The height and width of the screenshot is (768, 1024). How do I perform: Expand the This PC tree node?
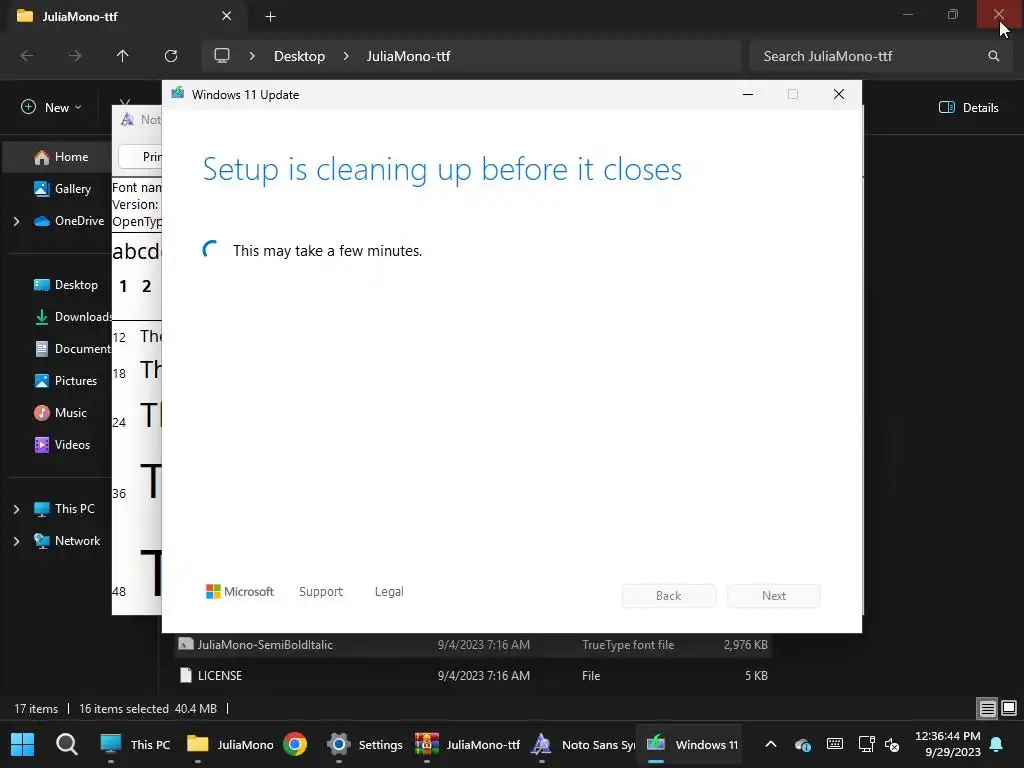tap(16, 509)
